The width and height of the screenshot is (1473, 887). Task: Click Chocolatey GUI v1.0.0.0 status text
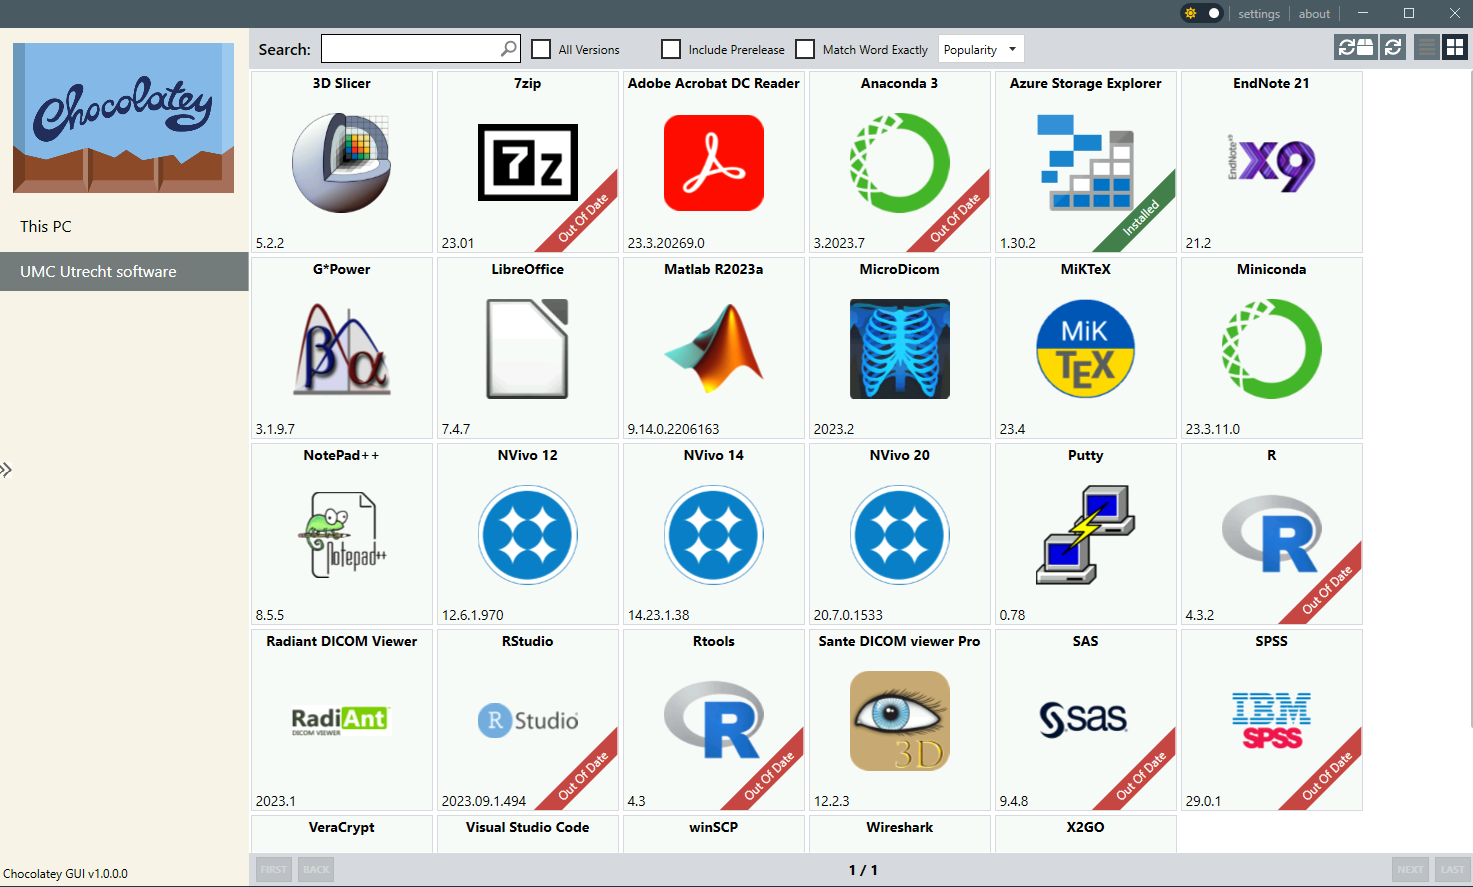(65, 874)
